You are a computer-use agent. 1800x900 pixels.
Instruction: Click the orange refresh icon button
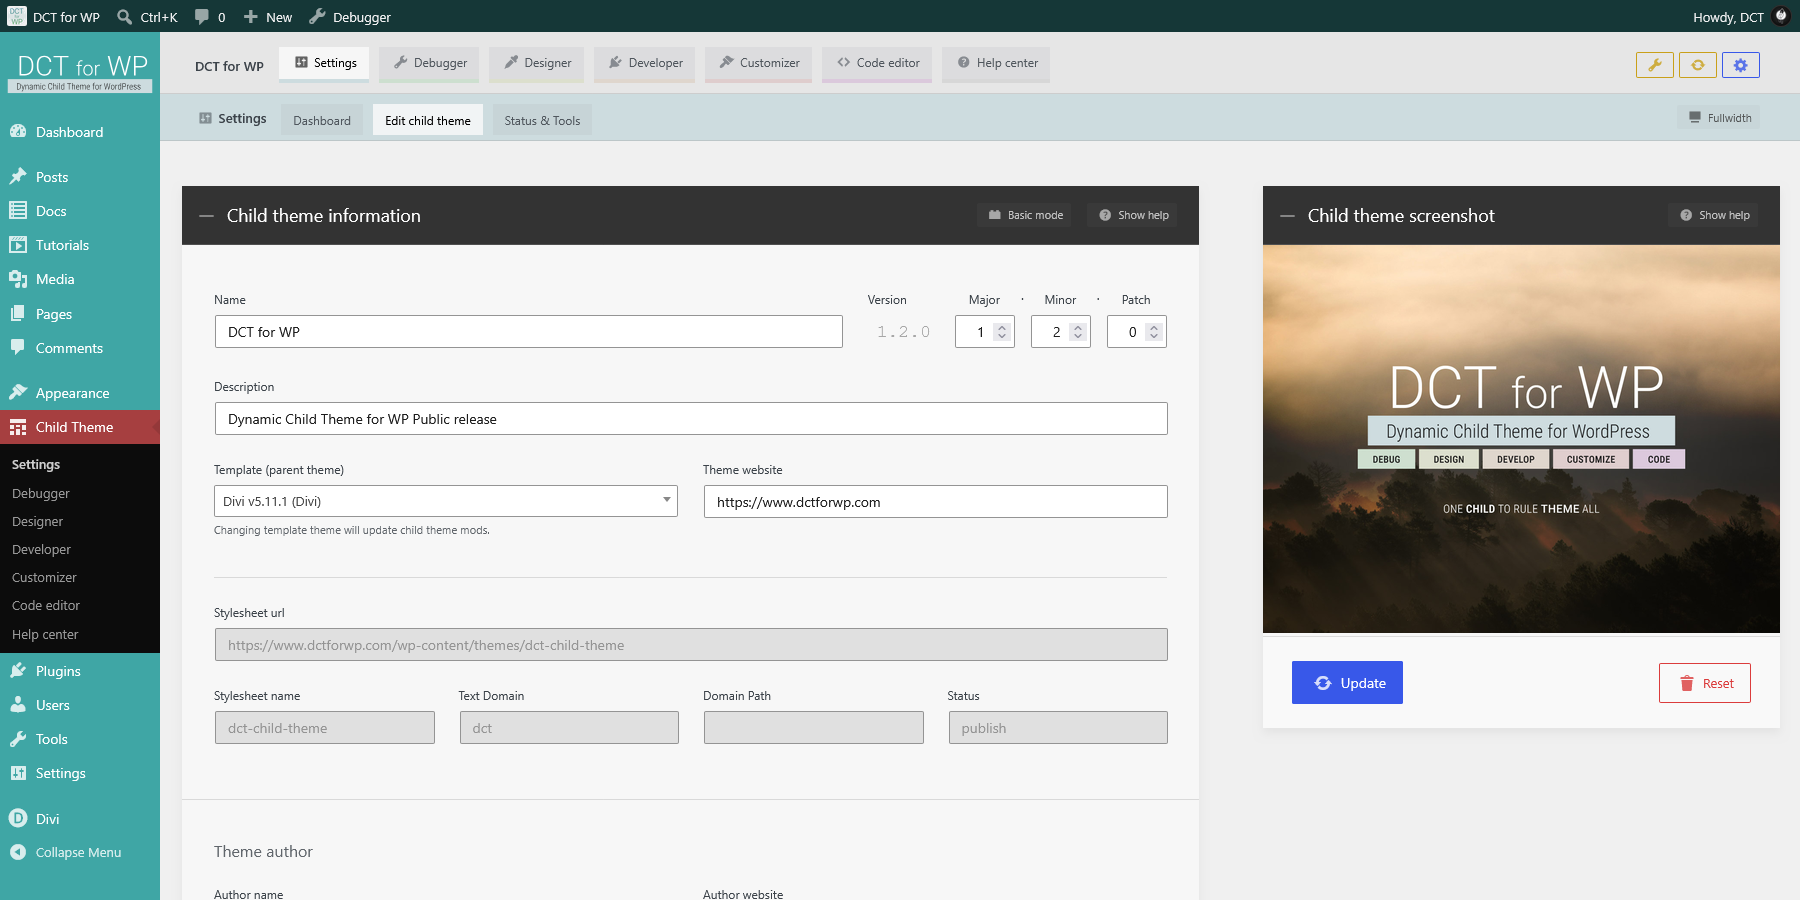1698,65
